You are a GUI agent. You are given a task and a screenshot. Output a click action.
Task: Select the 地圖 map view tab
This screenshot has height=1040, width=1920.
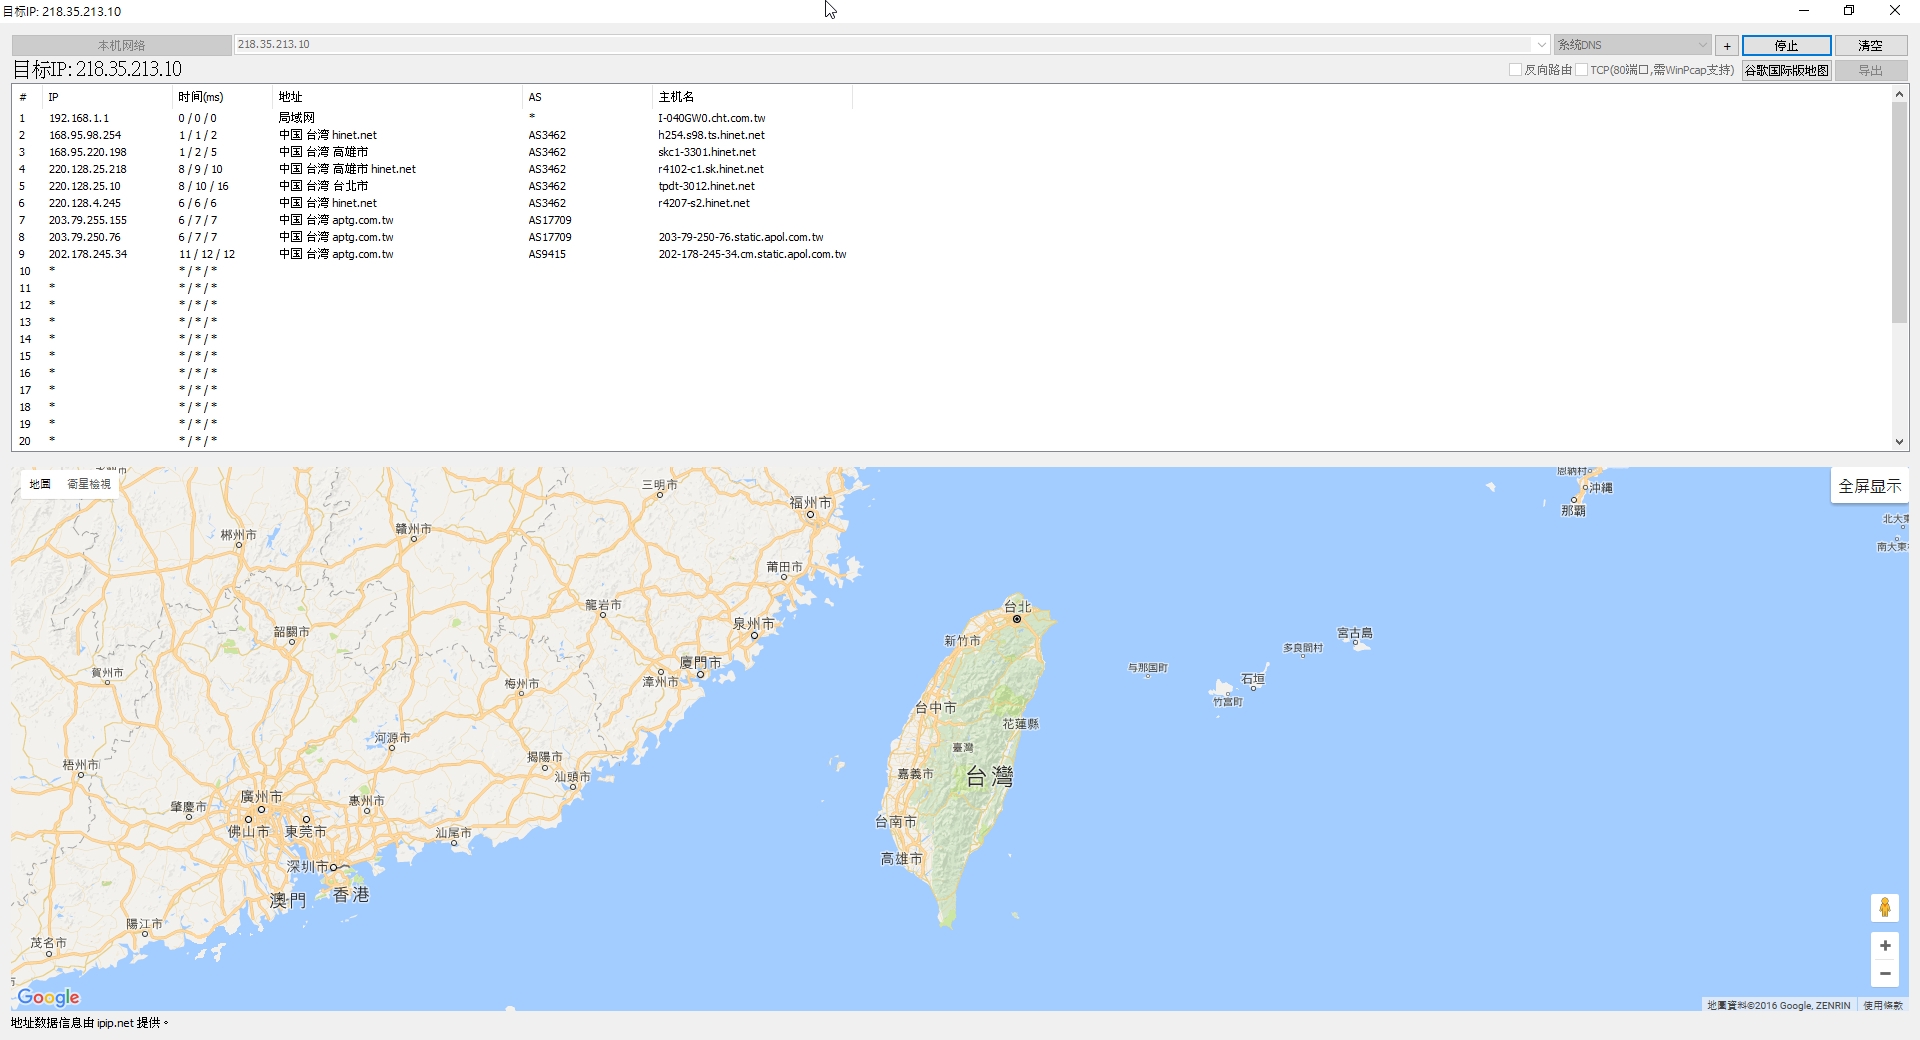(x=40, y=484)
